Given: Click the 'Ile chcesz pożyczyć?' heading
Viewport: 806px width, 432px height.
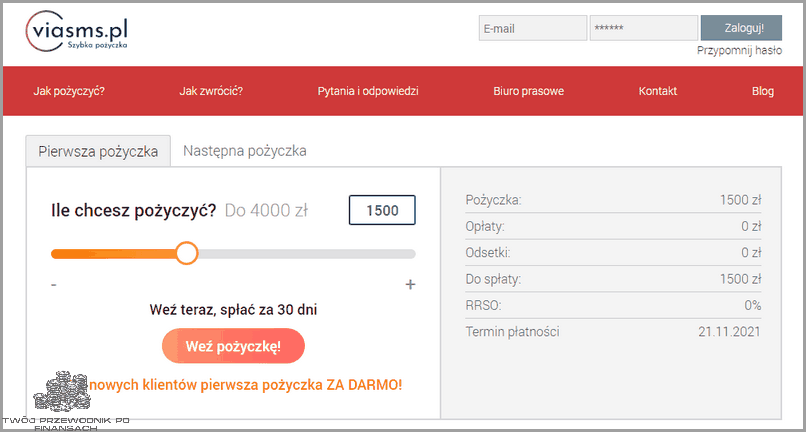Looking at the screenshot, I should tap(134, 210).
